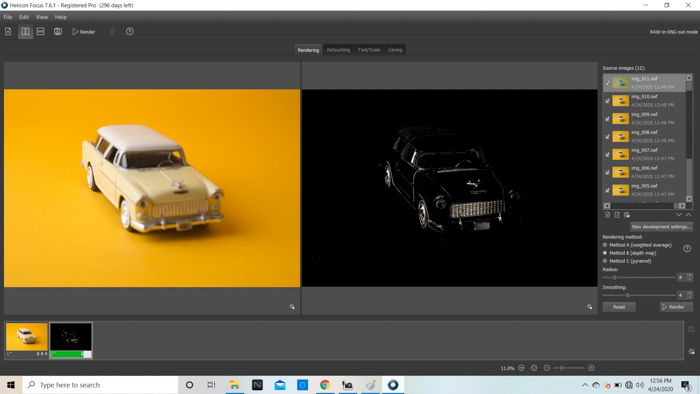The width and height of the screenshot is (700, 394).
Task: Uncheck the img_008.nef source image
Action: 608,137
